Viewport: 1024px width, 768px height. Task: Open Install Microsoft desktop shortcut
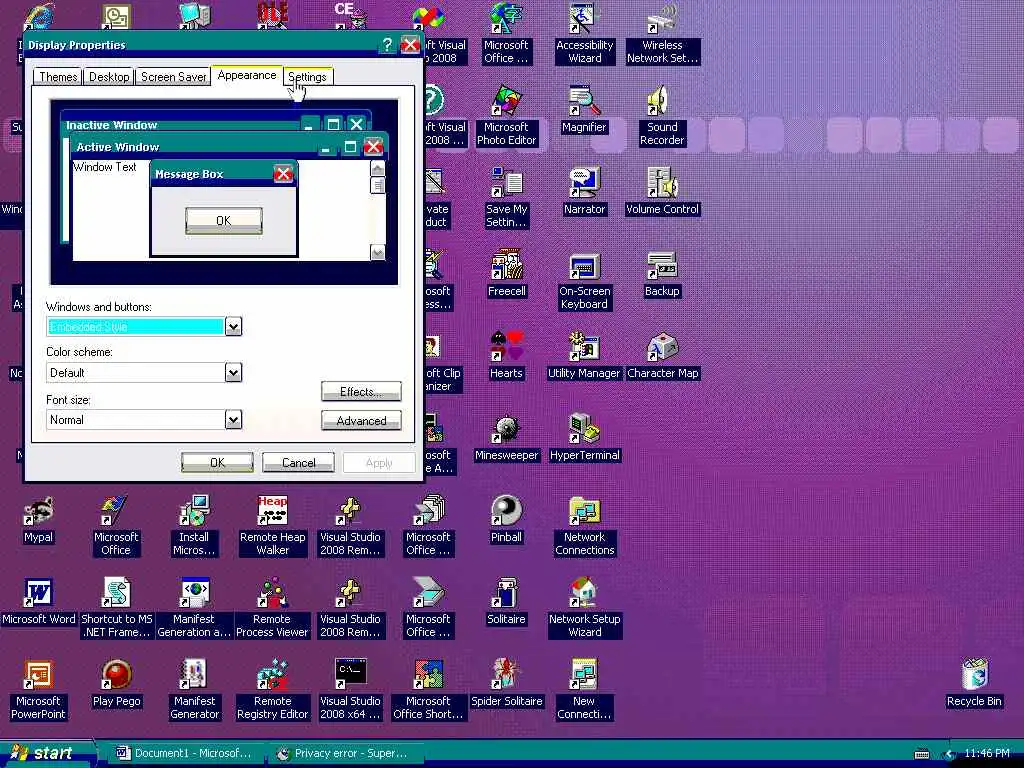(194, 526)
